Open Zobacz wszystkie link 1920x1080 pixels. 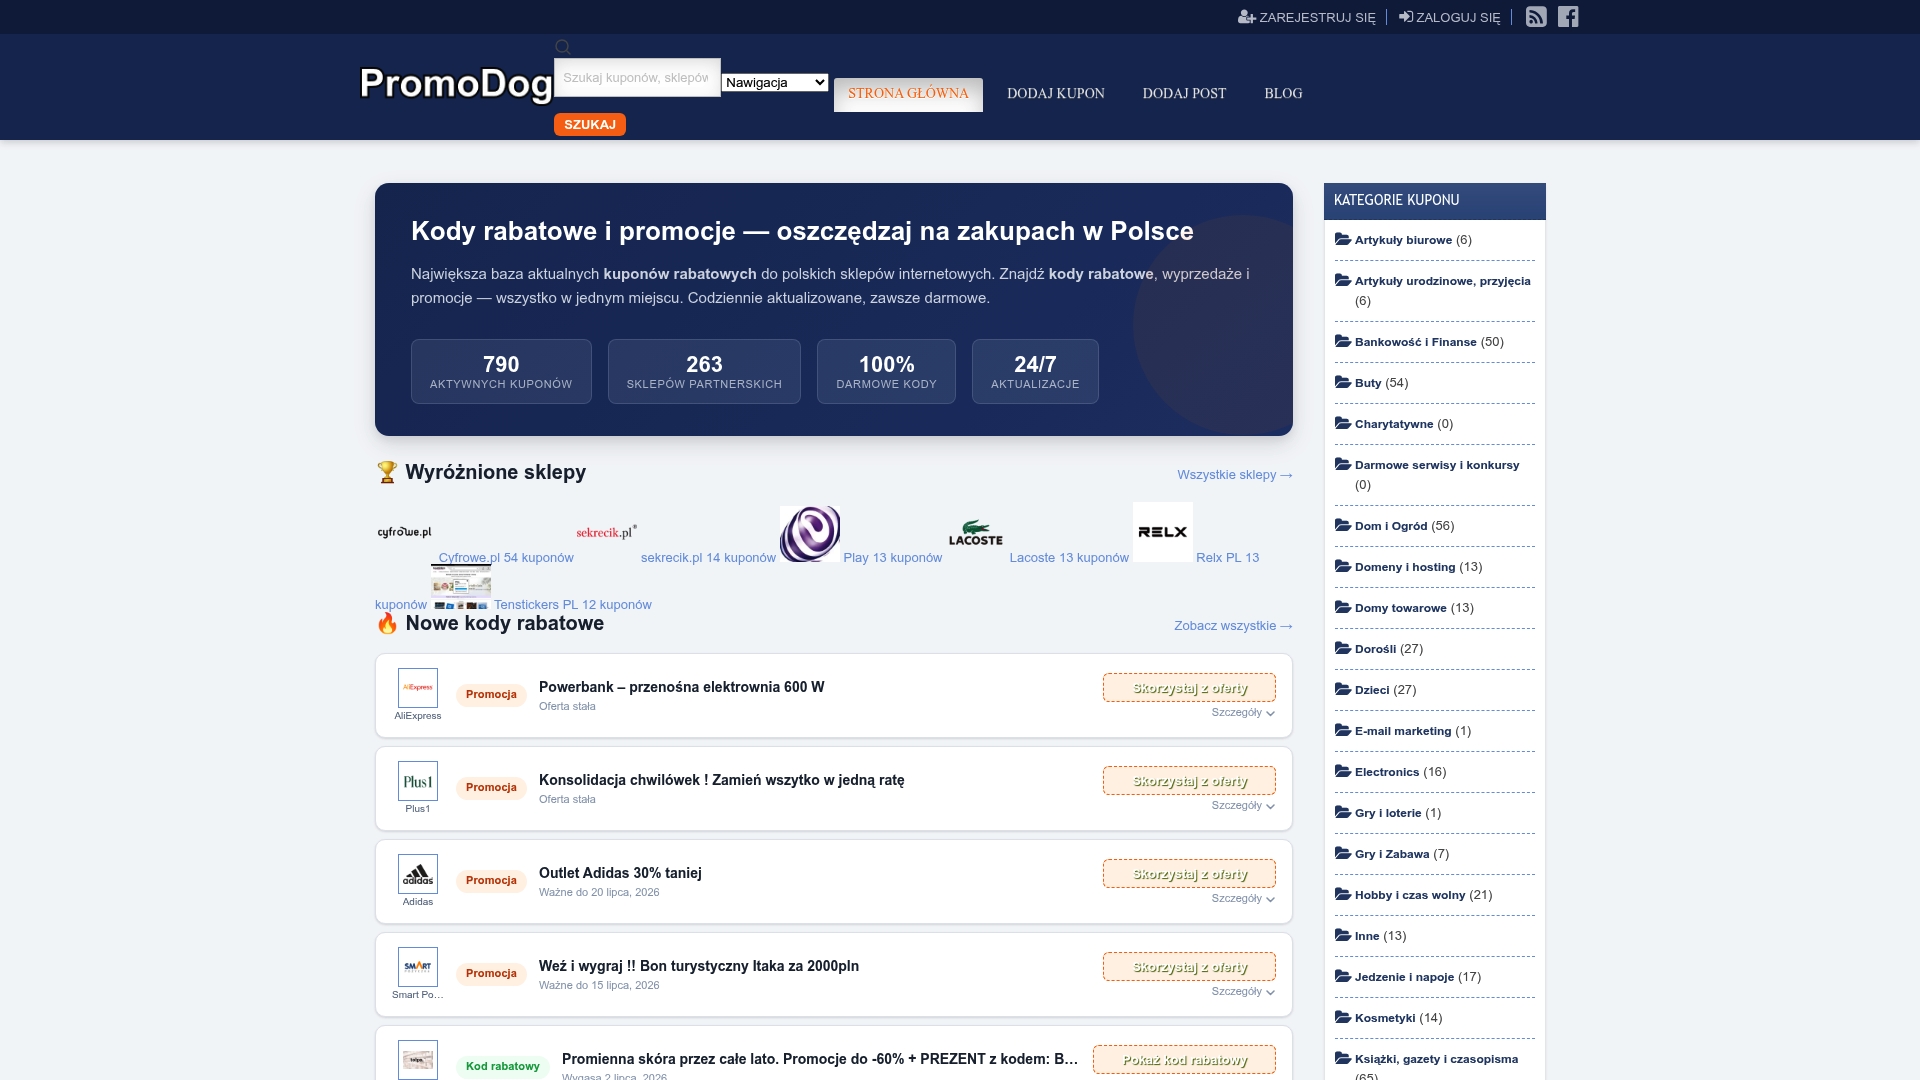(x=1233, y=626)
